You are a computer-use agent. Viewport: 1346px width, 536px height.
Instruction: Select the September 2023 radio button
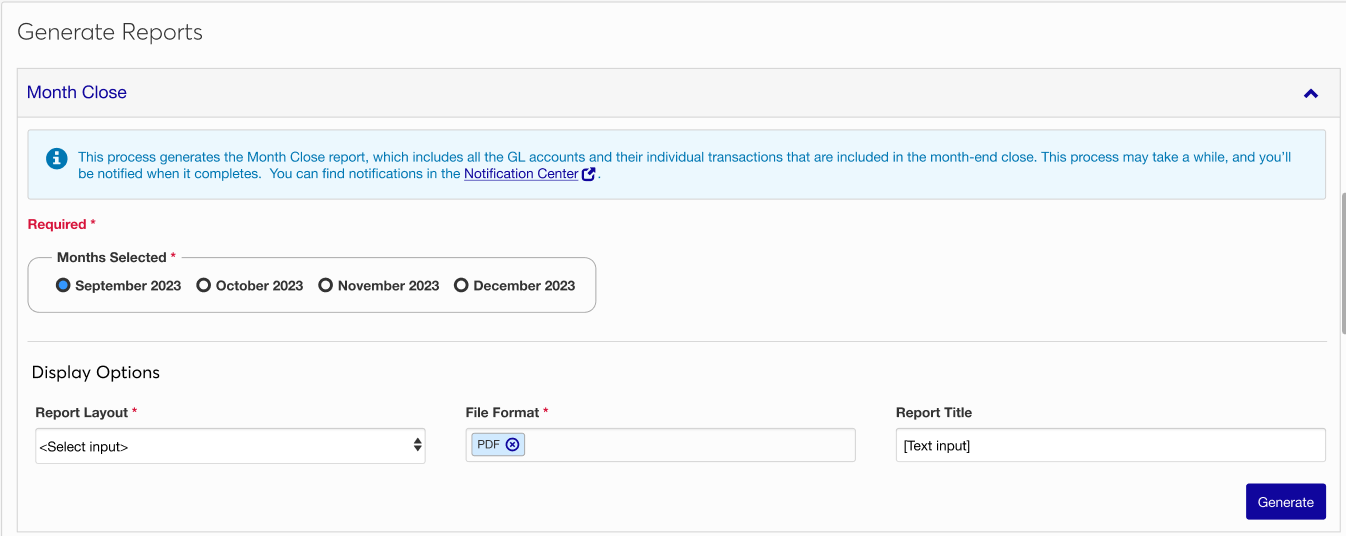[x=64, y=285]
